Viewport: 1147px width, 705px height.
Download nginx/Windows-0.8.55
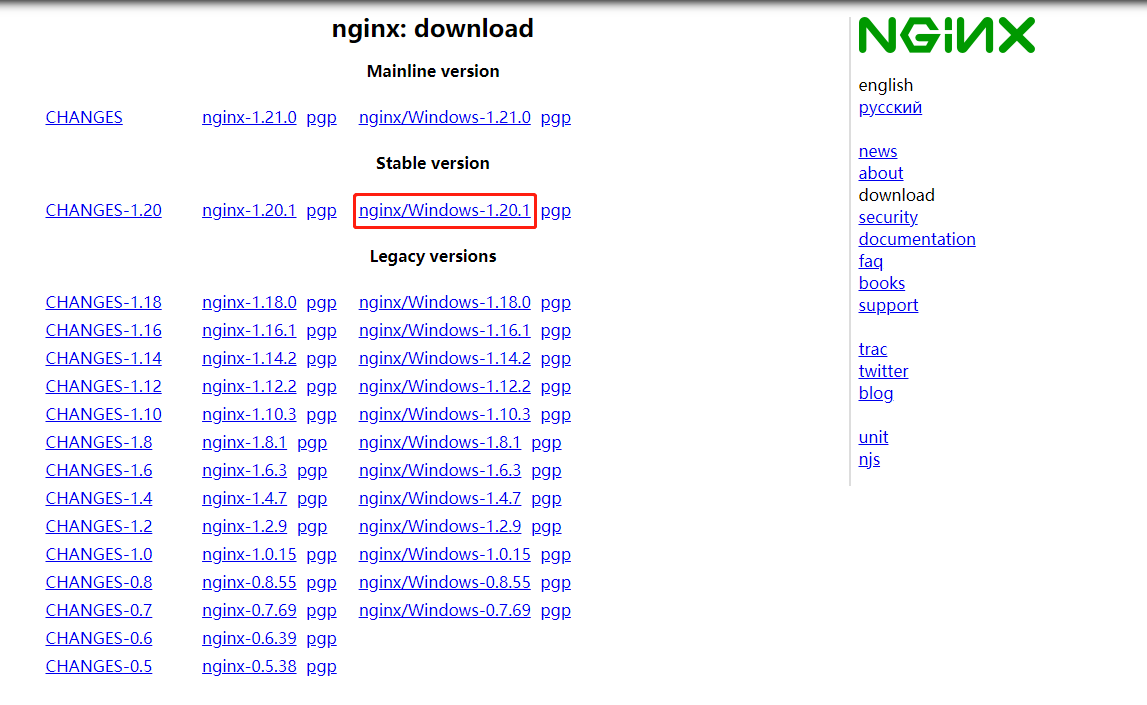(x=445, y=582)
